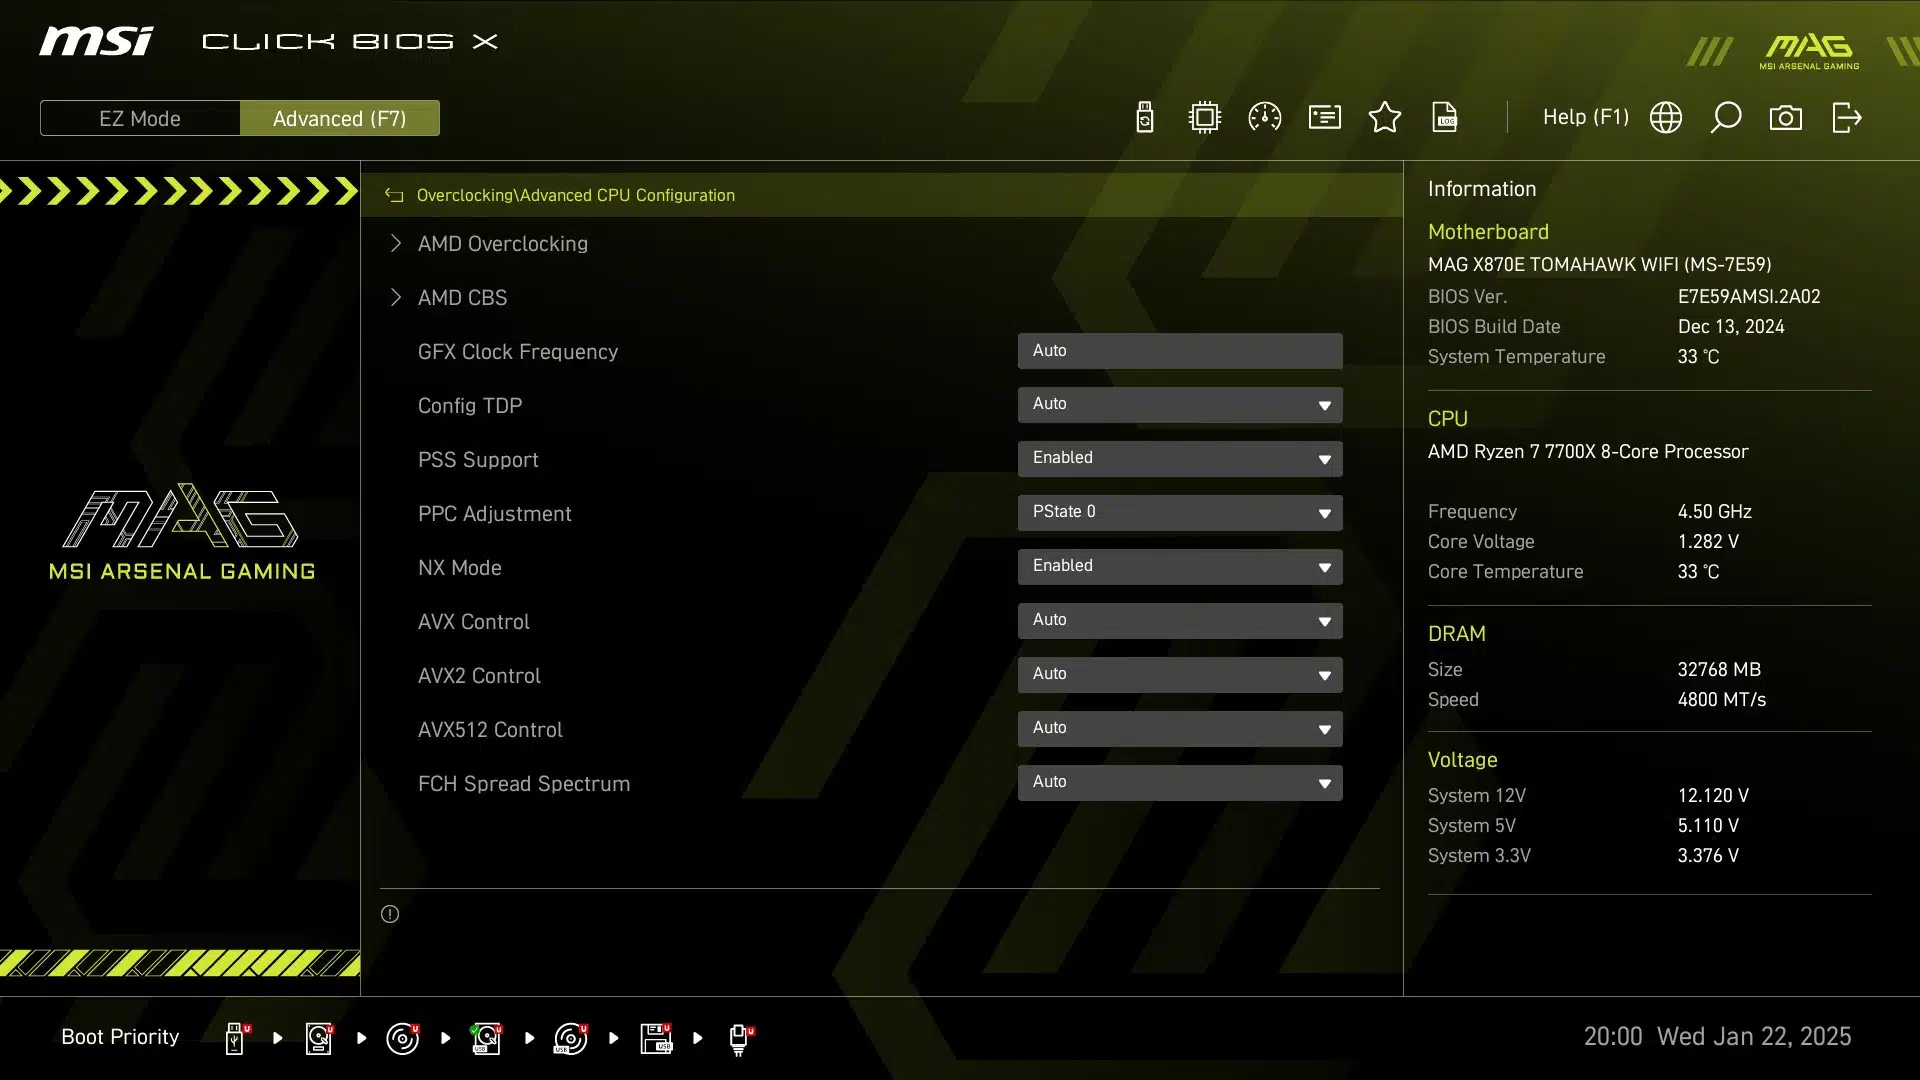Take a screenshot with the camera icon
Screen dimensions: 1920x1080
(1786, 118)
